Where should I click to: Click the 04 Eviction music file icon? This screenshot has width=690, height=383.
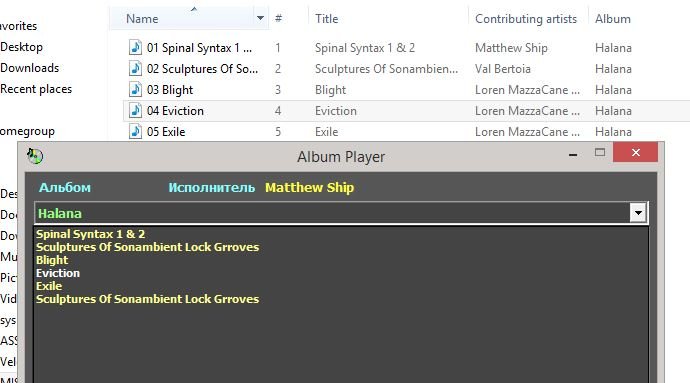pos(135,110)
